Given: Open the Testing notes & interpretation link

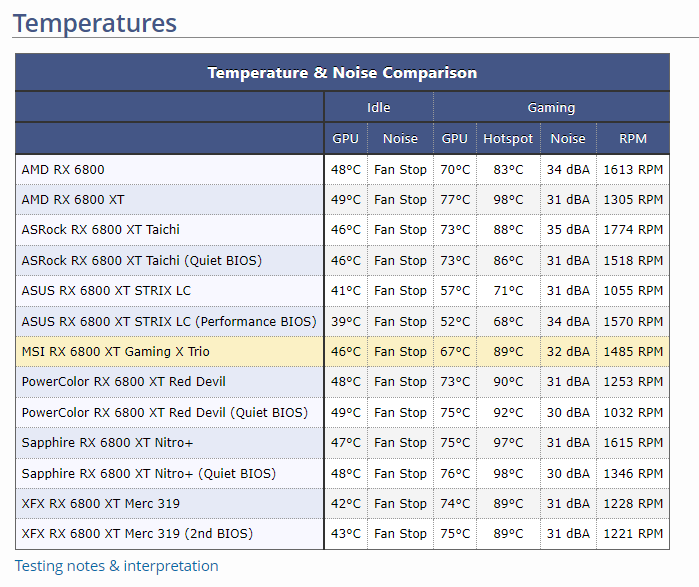Looking at the screenshot, I should click(x=116, y=566).
